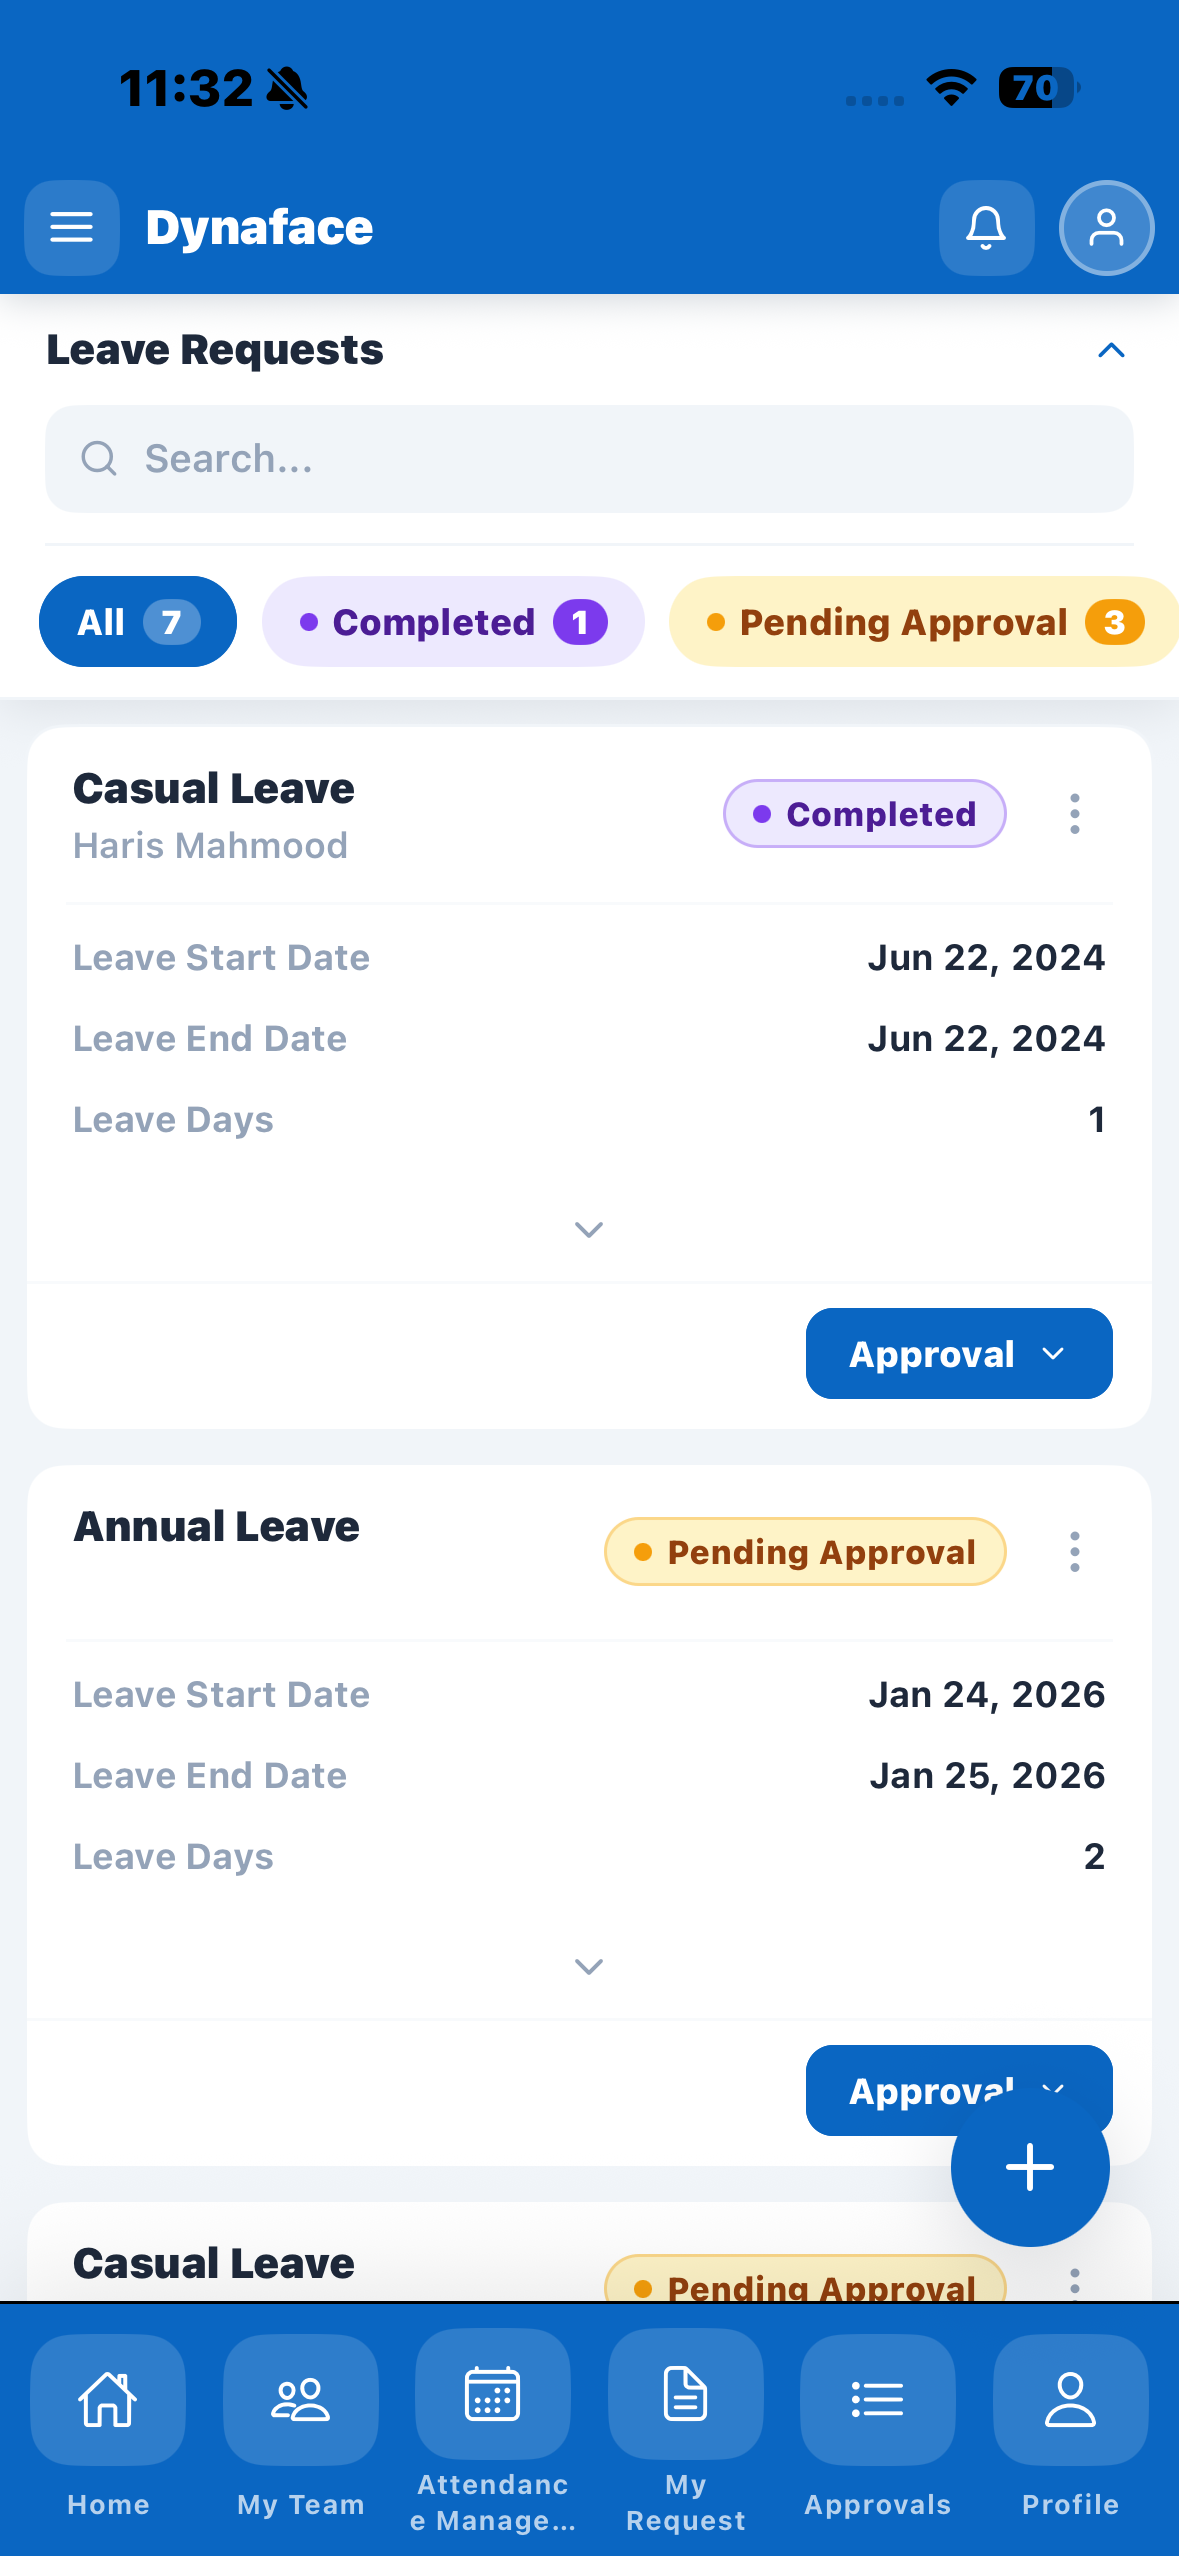
Task: Expand Annual Leave card details
Action: 589,1966
